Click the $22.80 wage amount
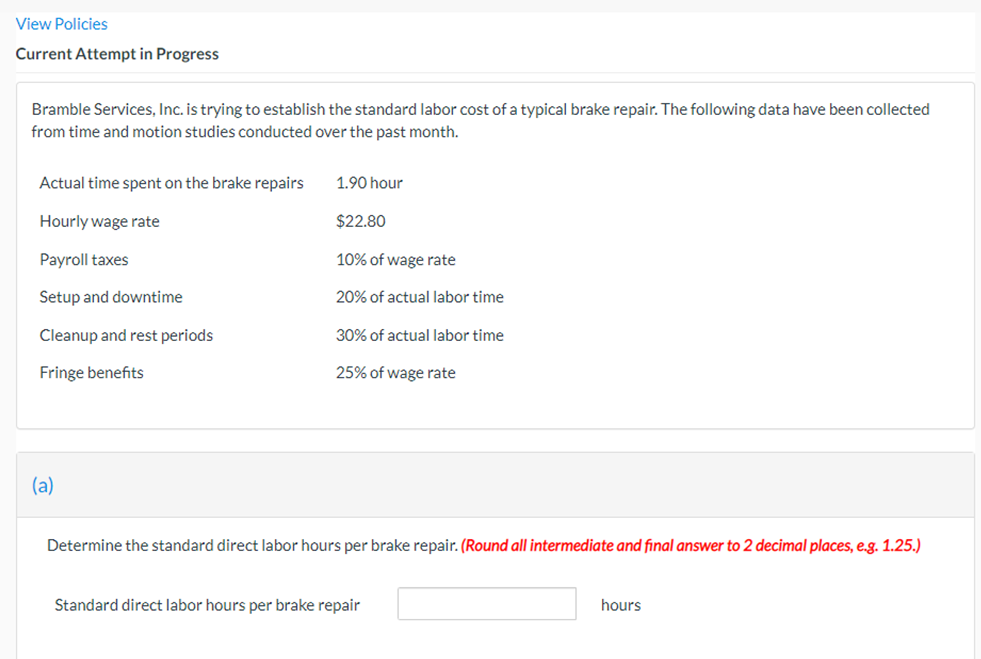The image size is (981, 659). pyautogui.click(x=357, y=221)
